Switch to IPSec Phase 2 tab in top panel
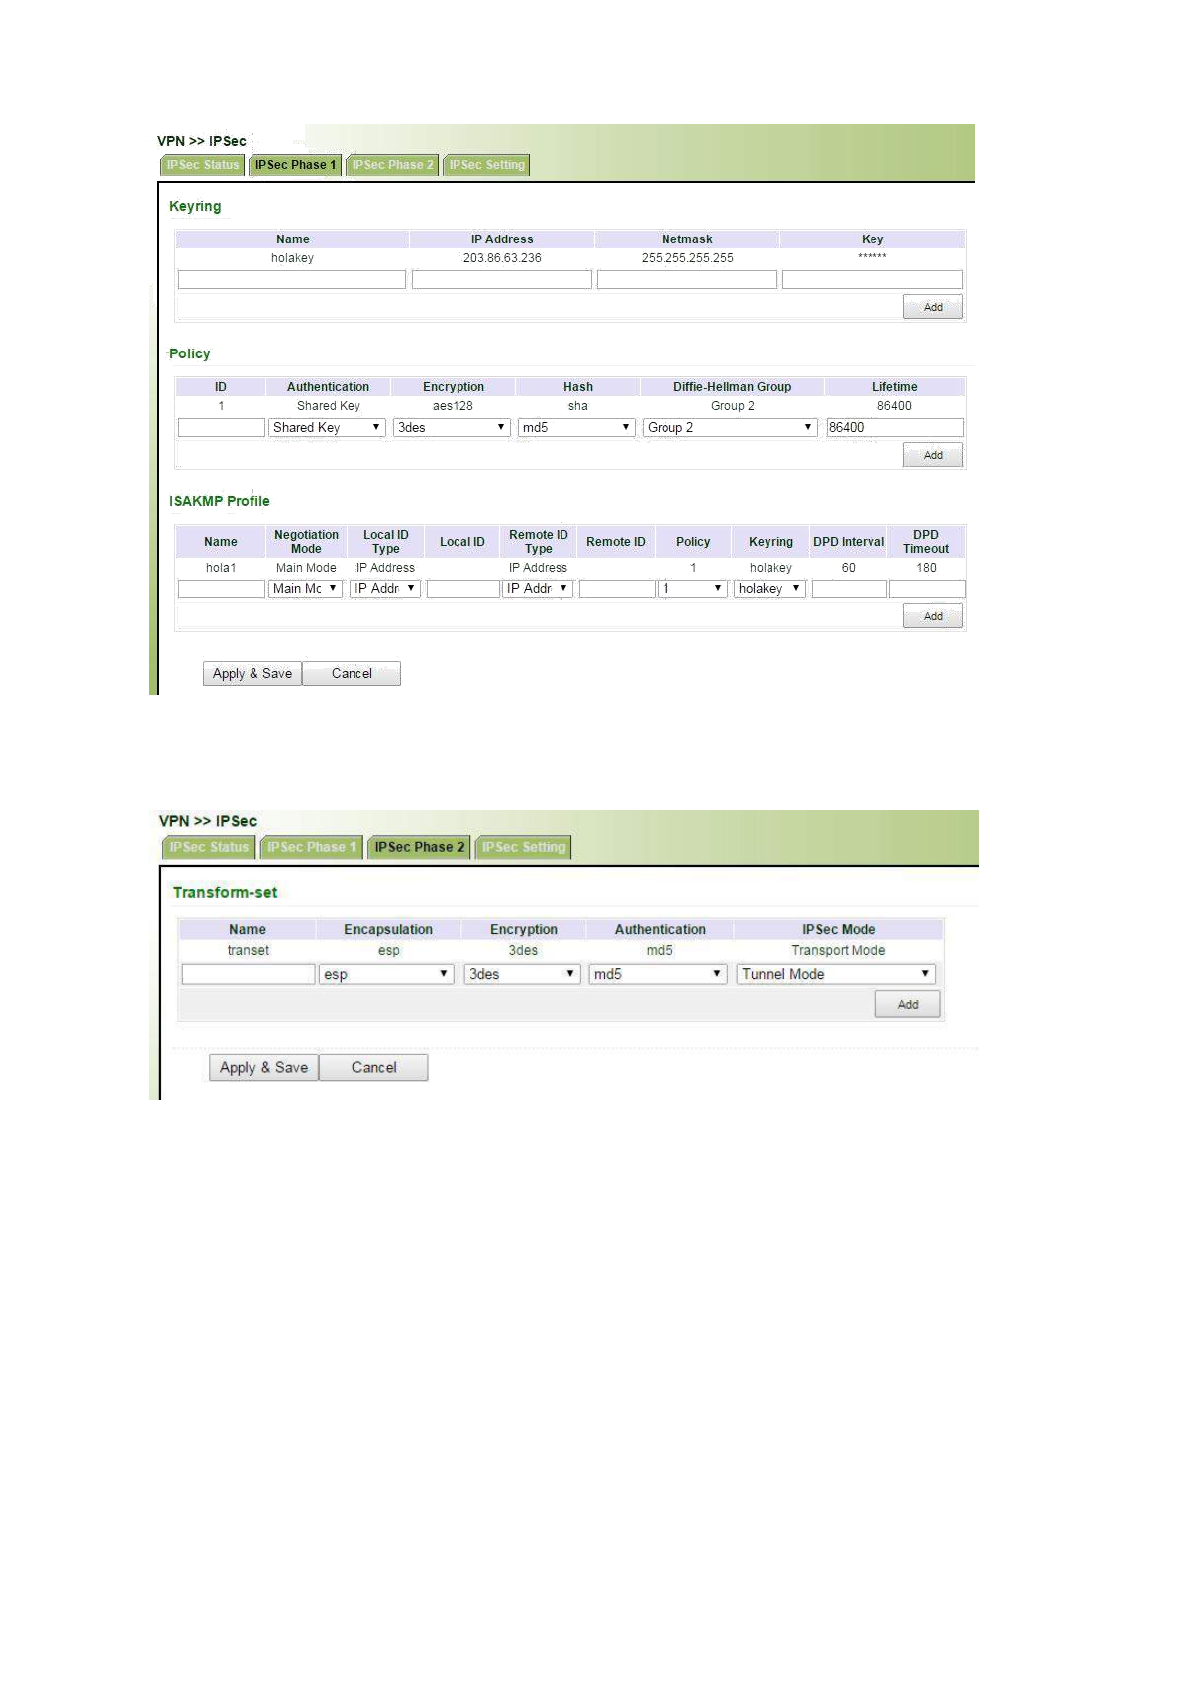The height and width of the screenshot is (1684, 1190). [x=392, y=165]
